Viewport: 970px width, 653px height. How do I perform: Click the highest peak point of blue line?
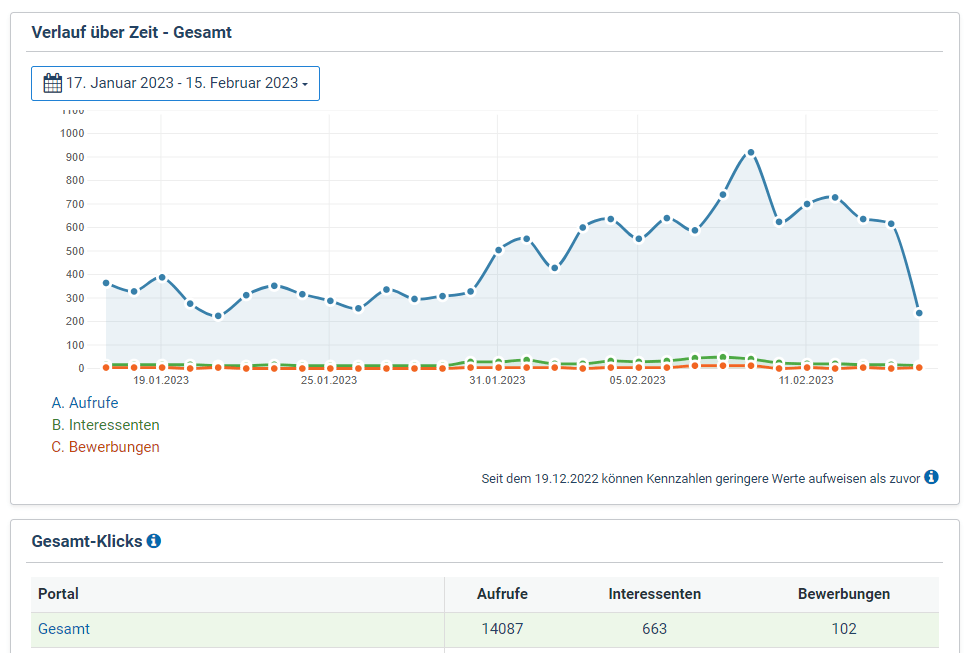pos(751,153)
